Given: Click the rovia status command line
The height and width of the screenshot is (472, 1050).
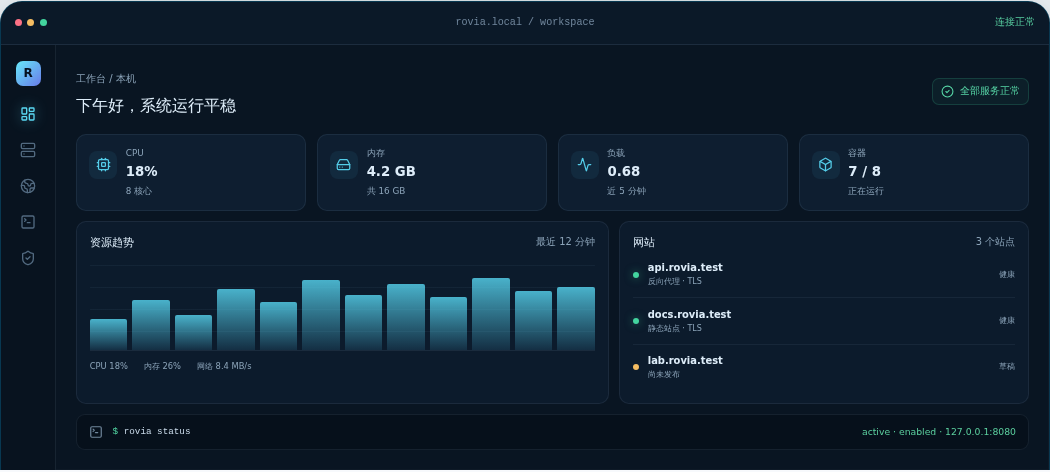Looking at the screenshot, I should (151, 432).
